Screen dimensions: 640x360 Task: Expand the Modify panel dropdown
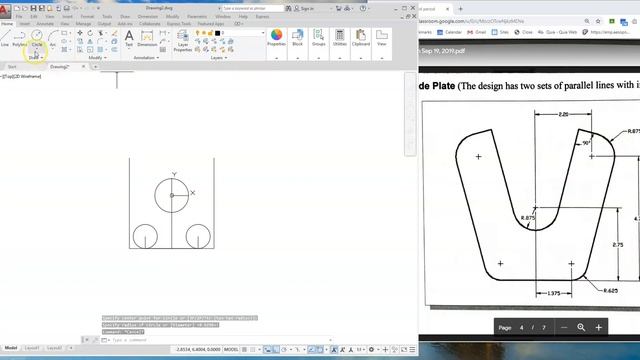[98, 58]
